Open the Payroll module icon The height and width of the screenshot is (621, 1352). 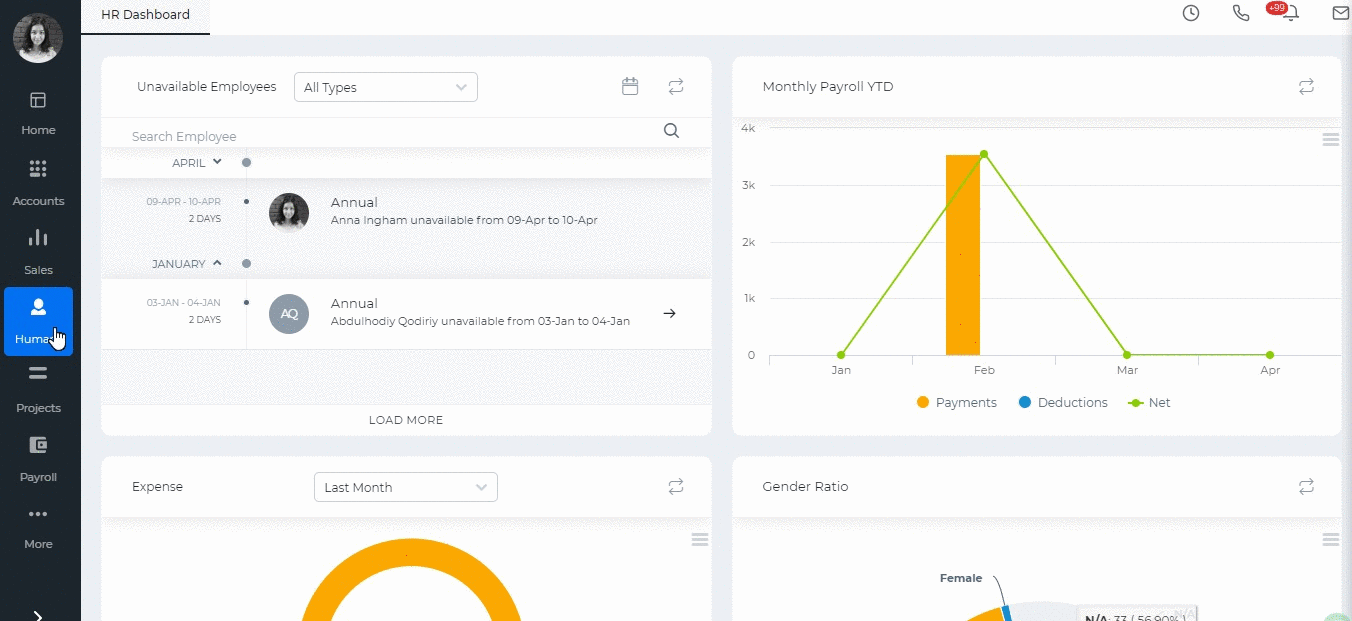click(38, 445)
